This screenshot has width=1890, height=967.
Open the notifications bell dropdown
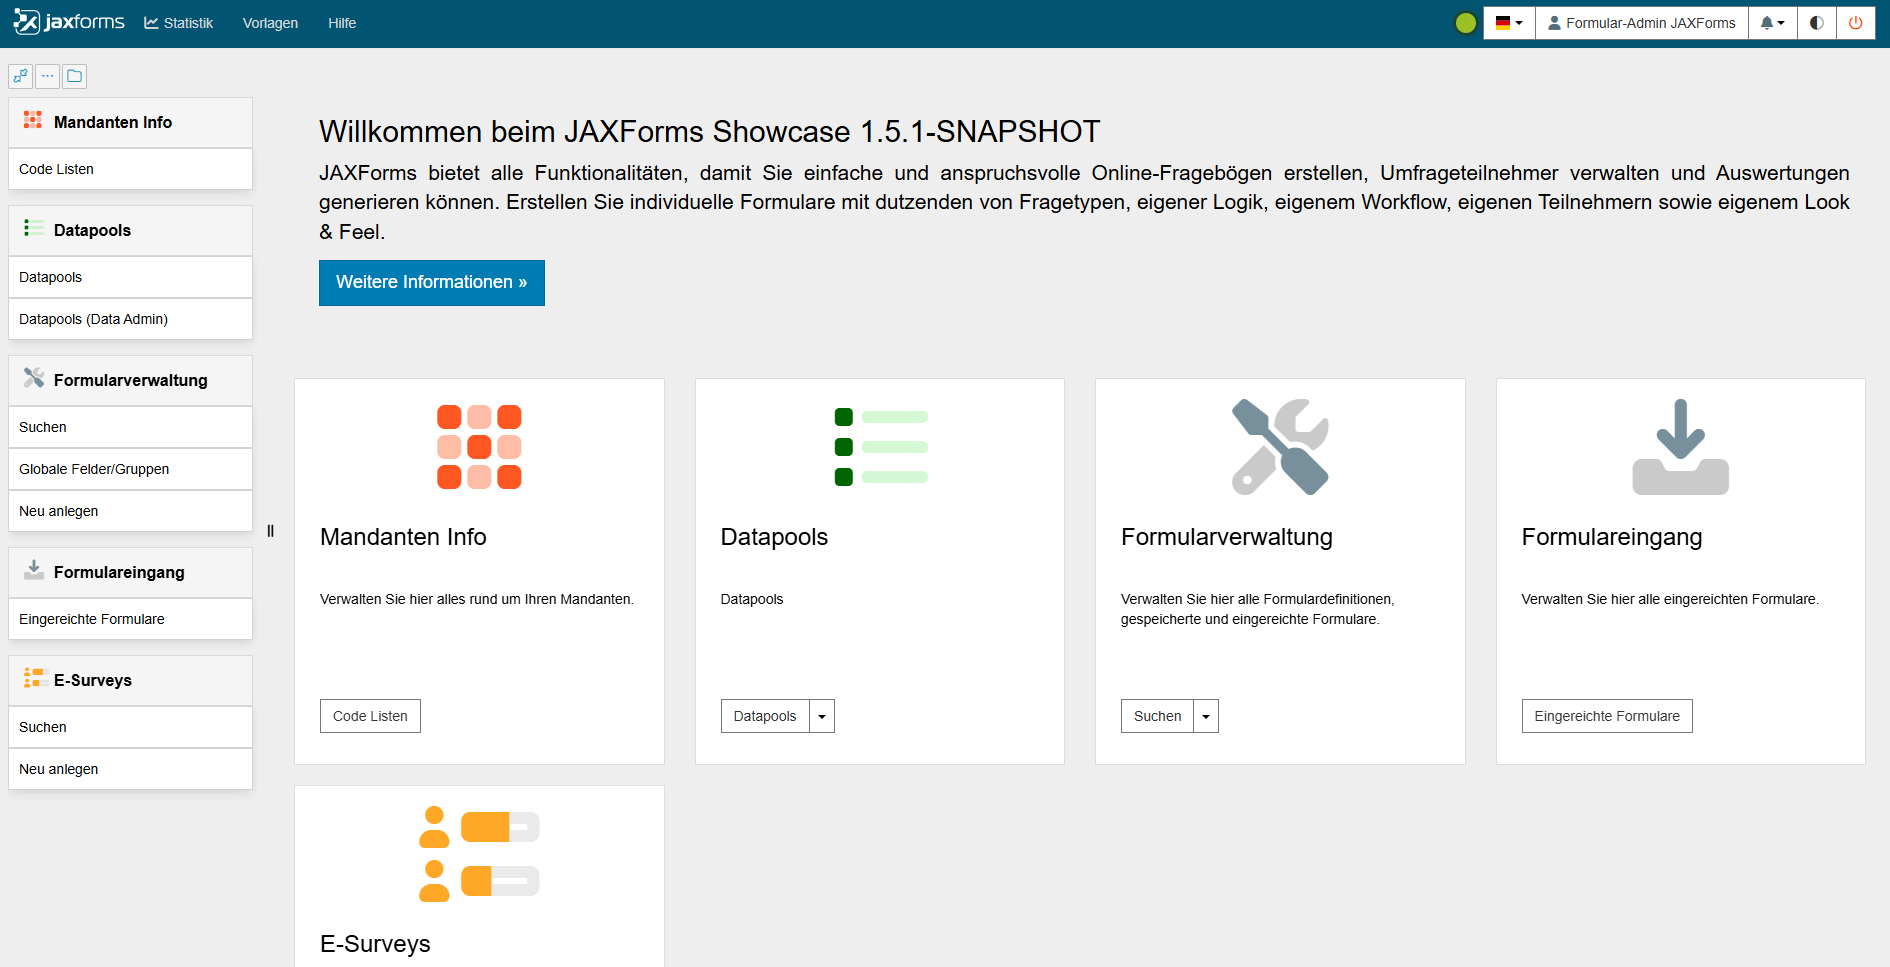(x=1772, y=23)
